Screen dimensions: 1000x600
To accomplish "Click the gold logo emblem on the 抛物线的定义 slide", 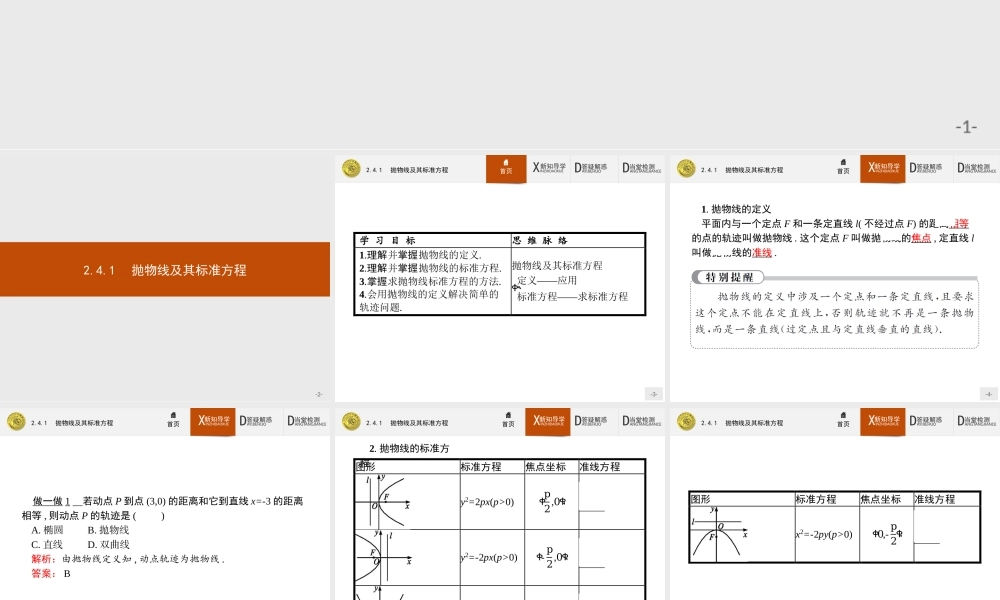I will tap(686, 168).
